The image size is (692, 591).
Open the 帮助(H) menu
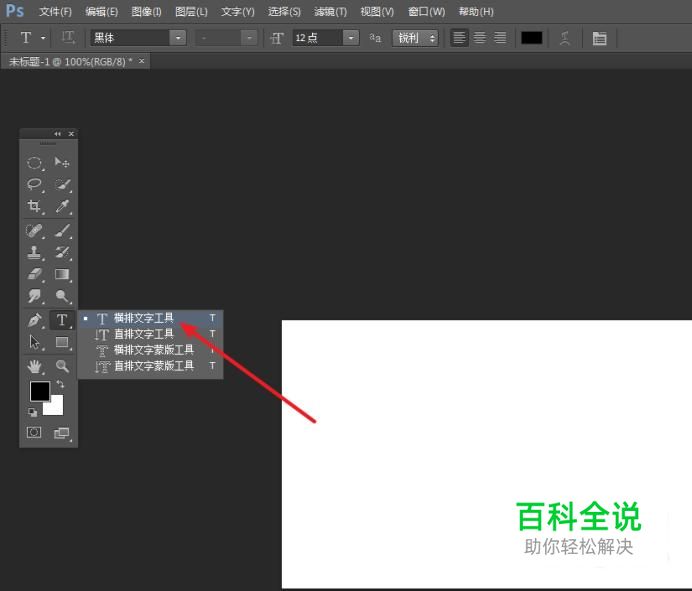476,11
